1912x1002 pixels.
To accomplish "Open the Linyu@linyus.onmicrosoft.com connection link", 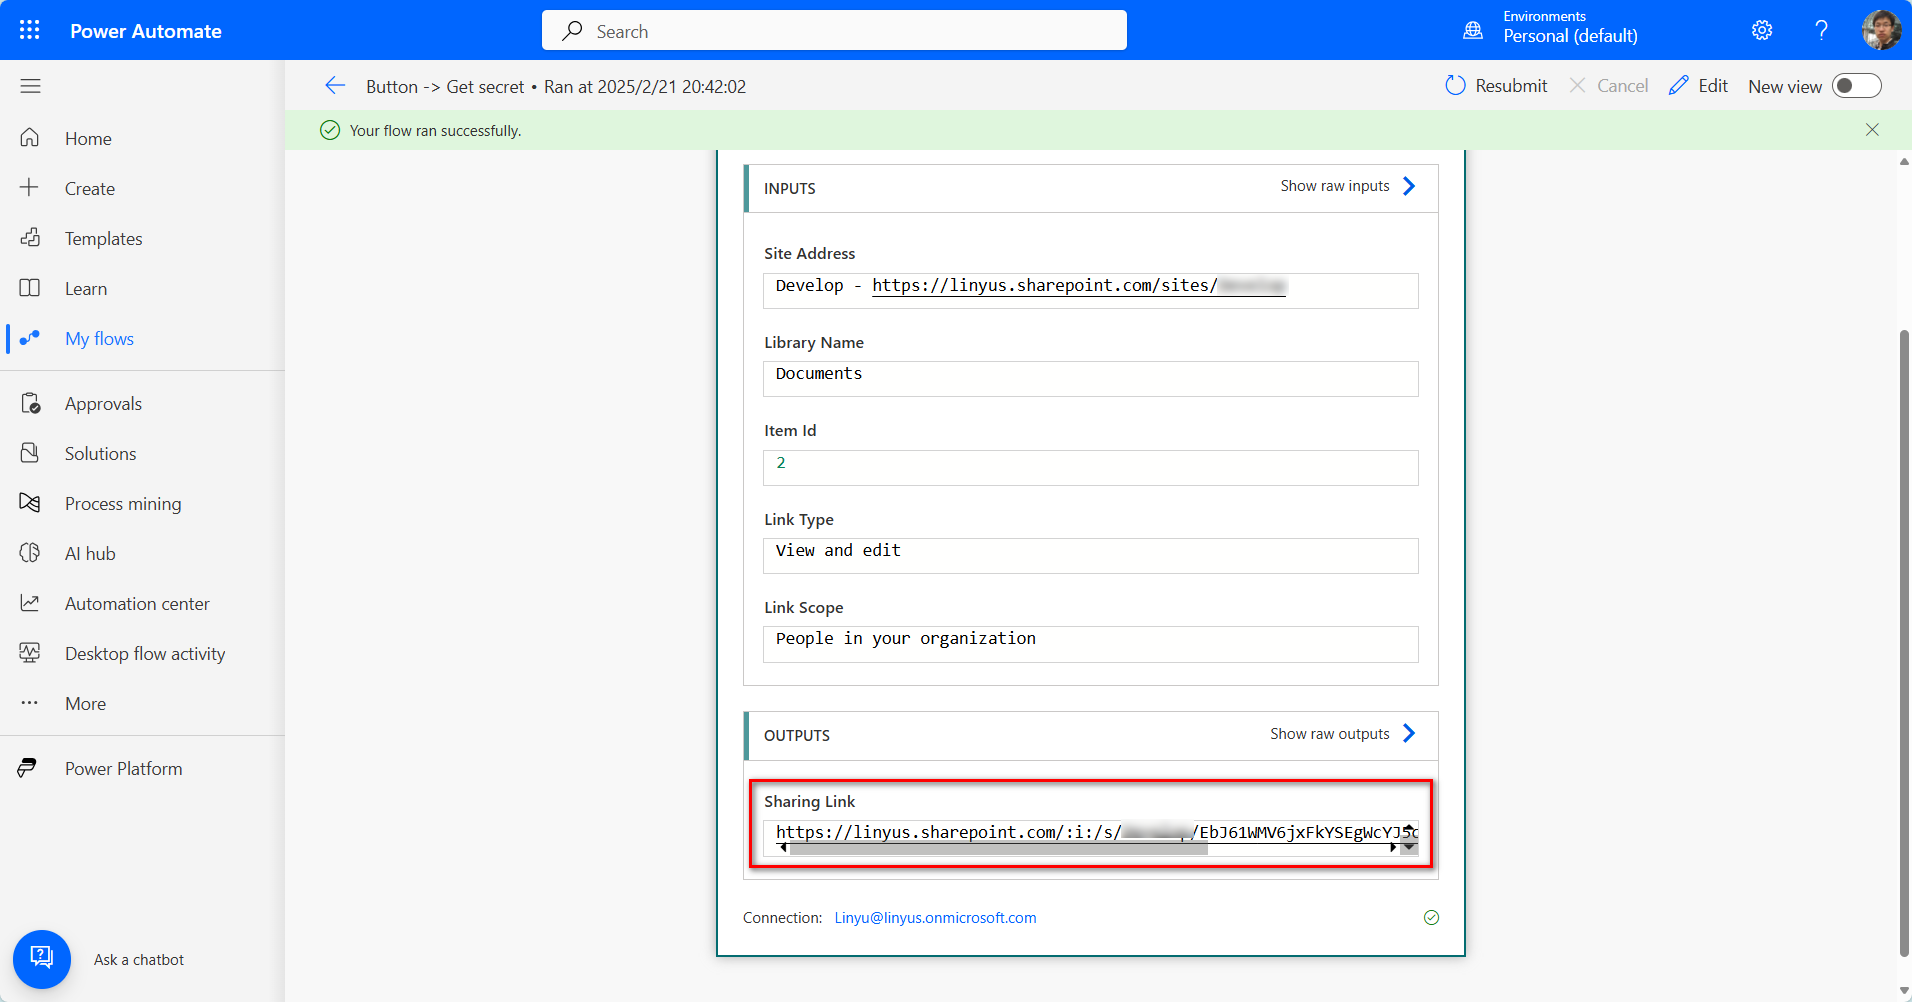I will [934, 917].
